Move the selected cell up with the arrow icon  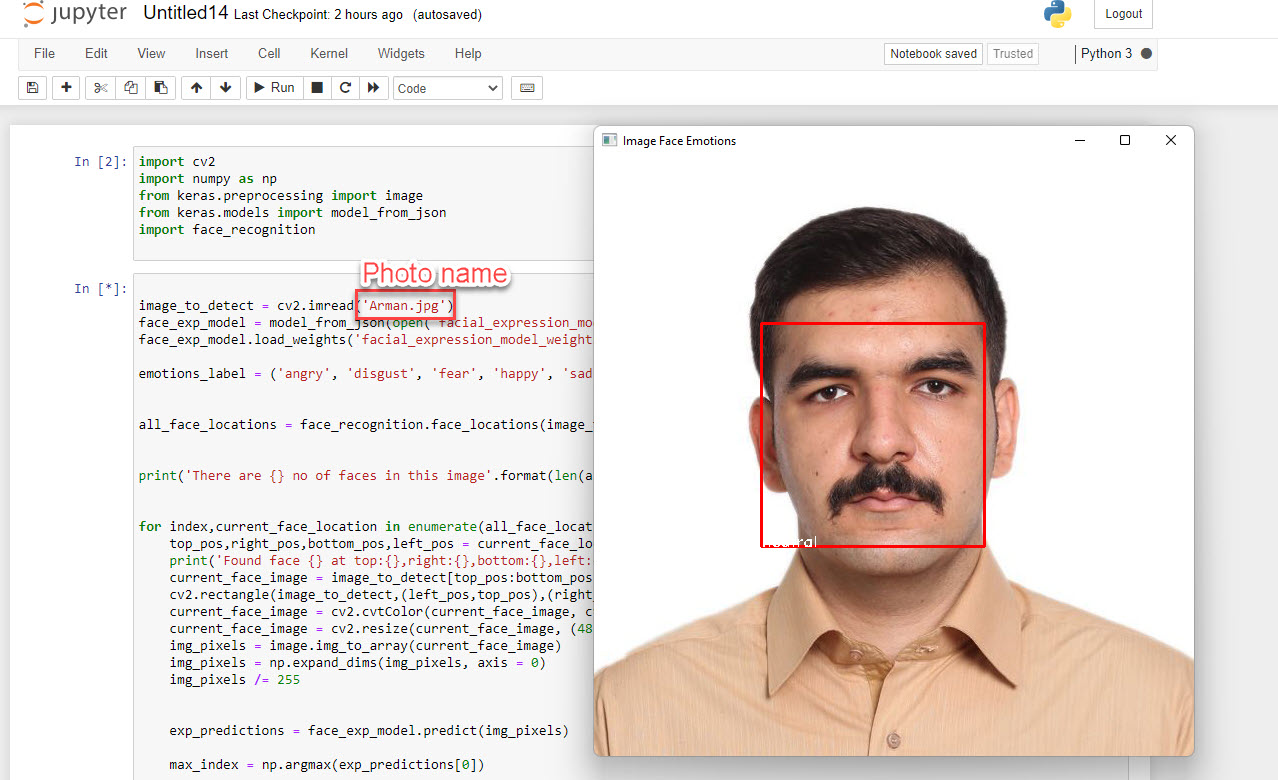pyautogui.click(x=196, y=87)
